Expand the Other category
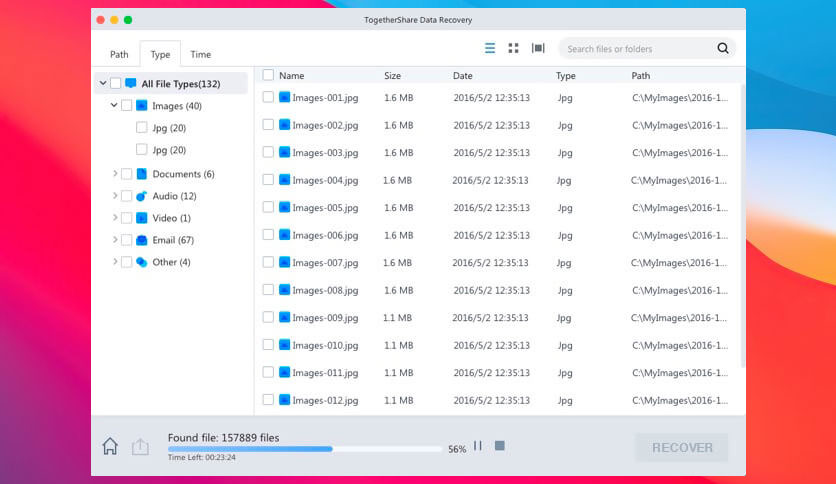This screenshot has width=836, height=484. click(x=115, y=262)
